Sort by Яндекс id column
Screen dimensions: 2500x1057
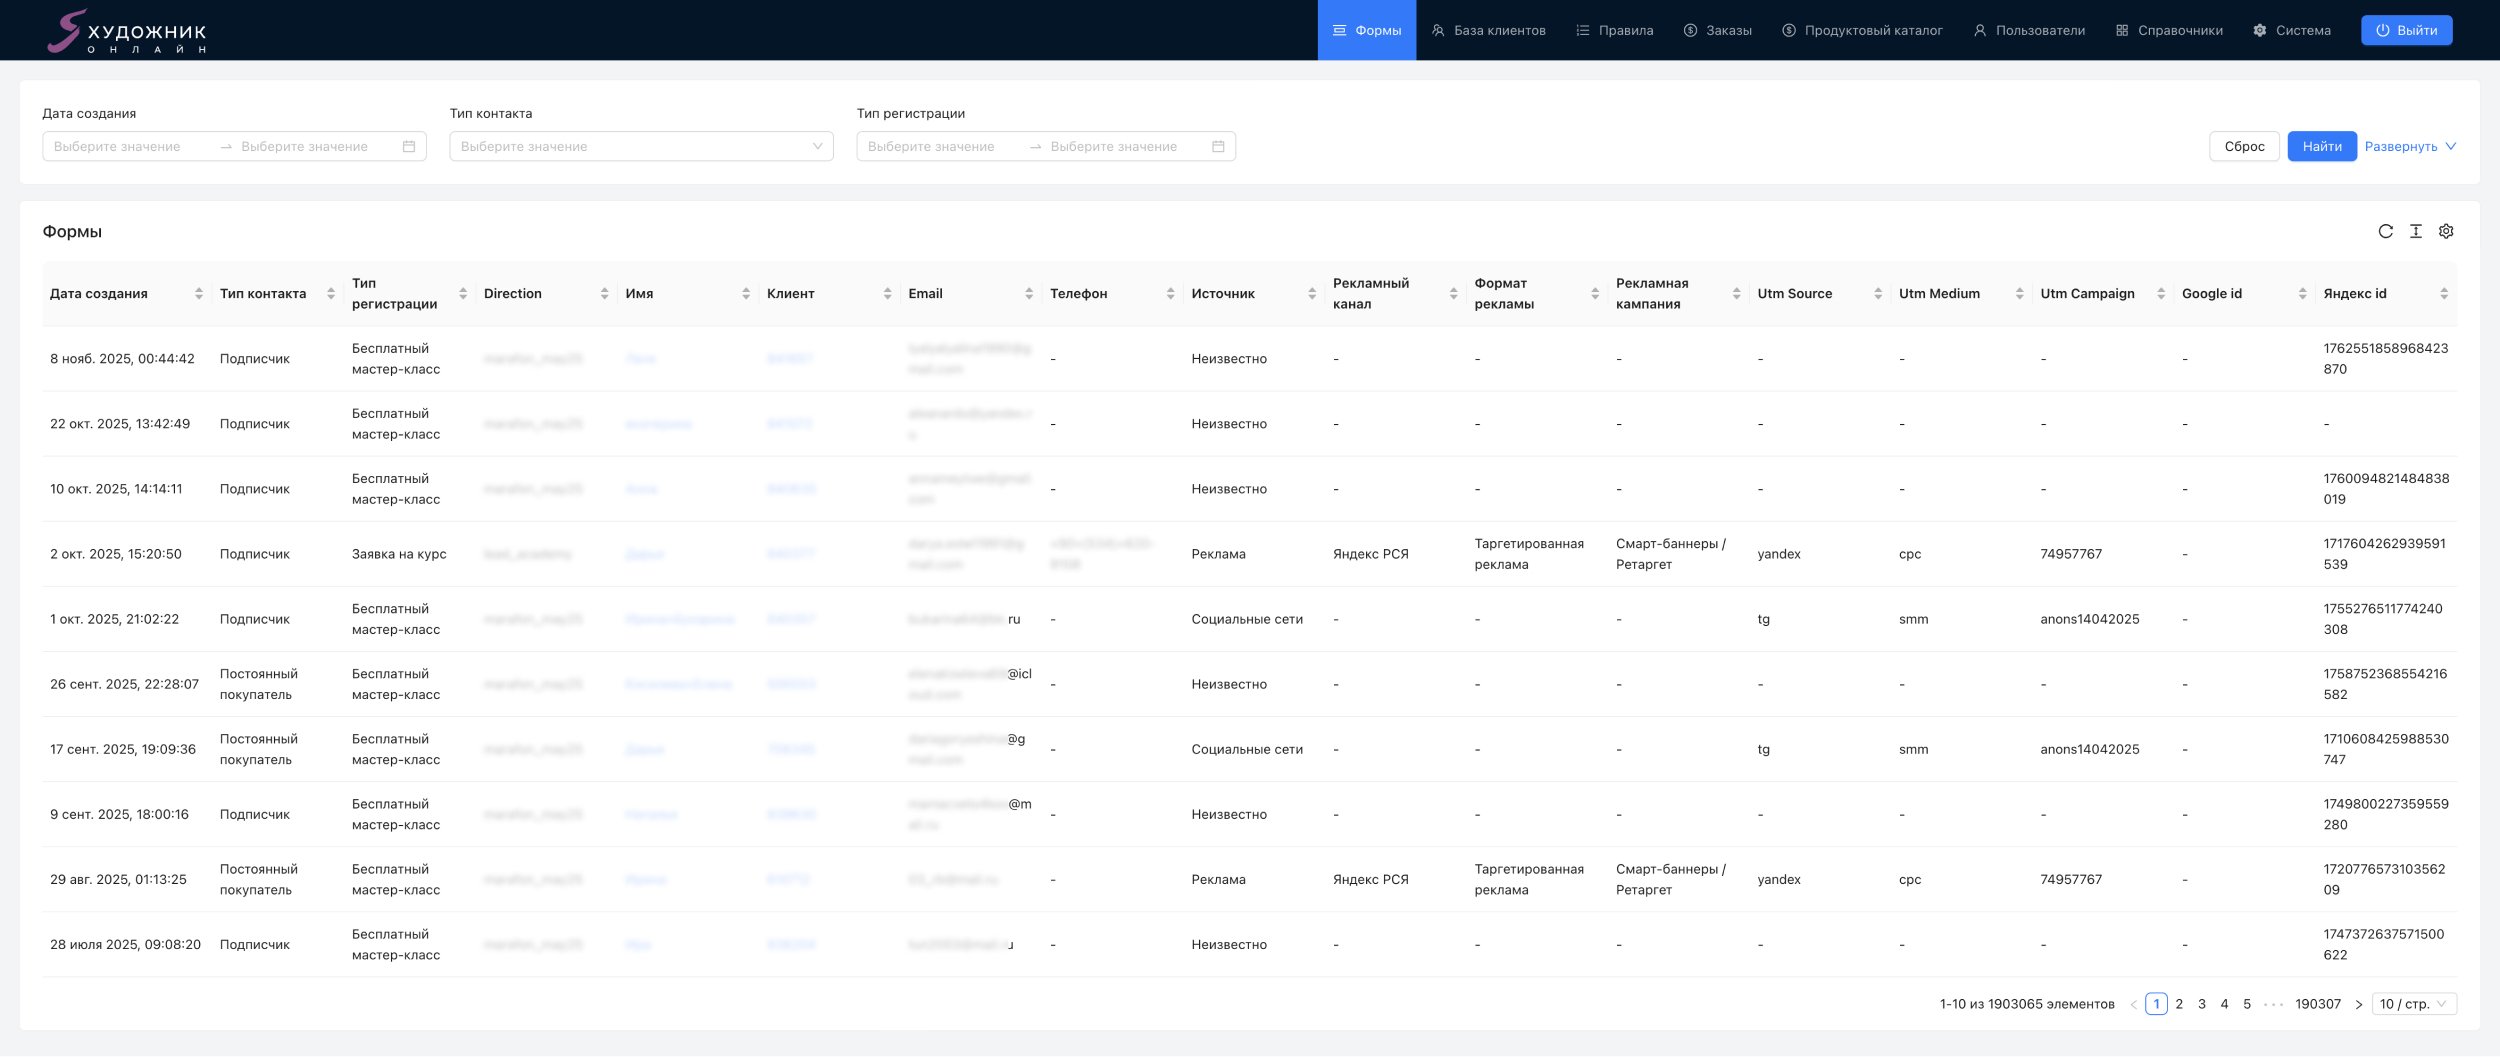pos(2444,294)
